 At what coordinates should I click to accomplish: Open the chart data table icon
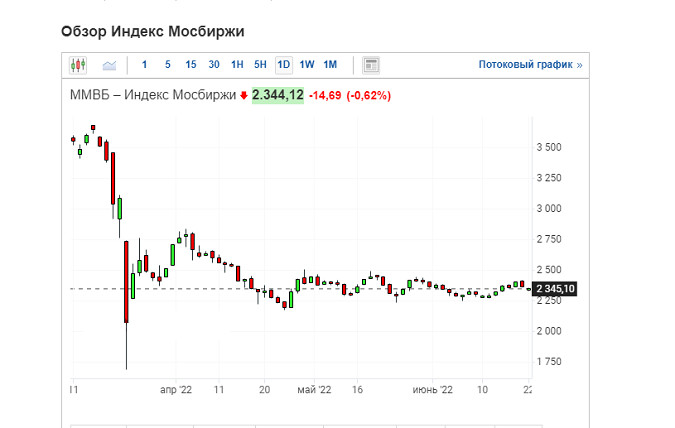pos(371,65)
